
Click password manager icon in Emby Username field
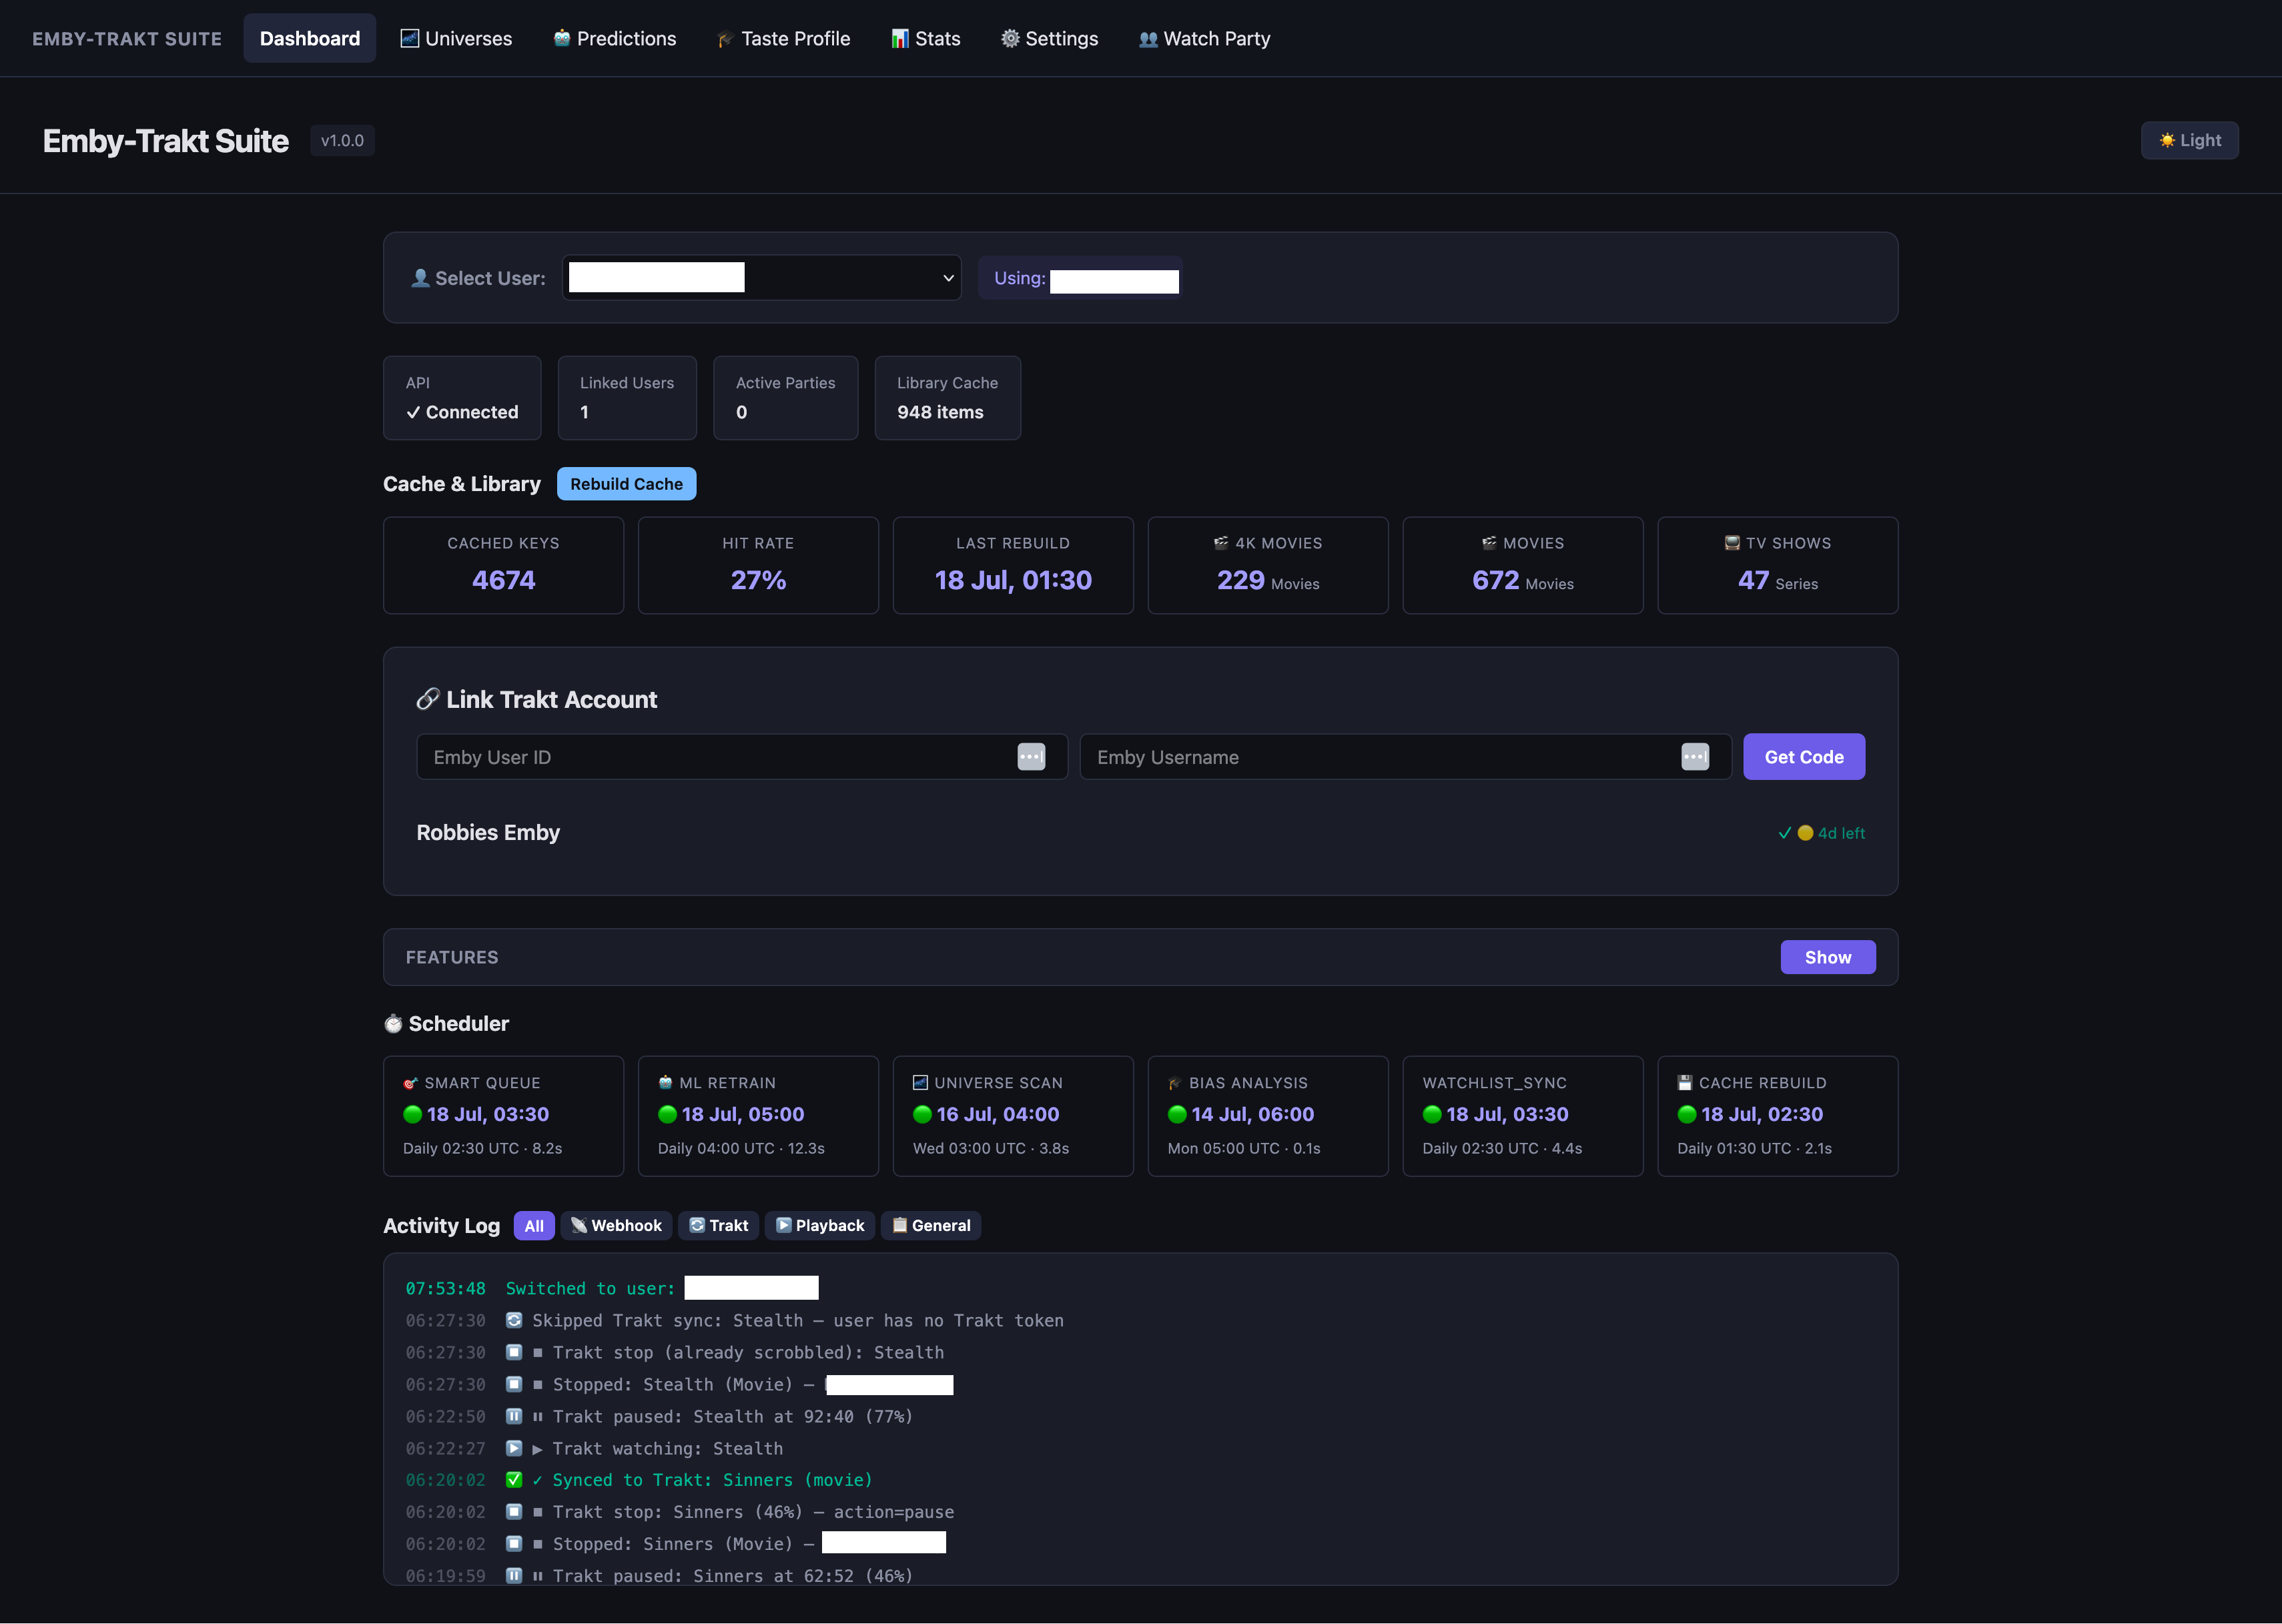click(x=1695, y=756)
